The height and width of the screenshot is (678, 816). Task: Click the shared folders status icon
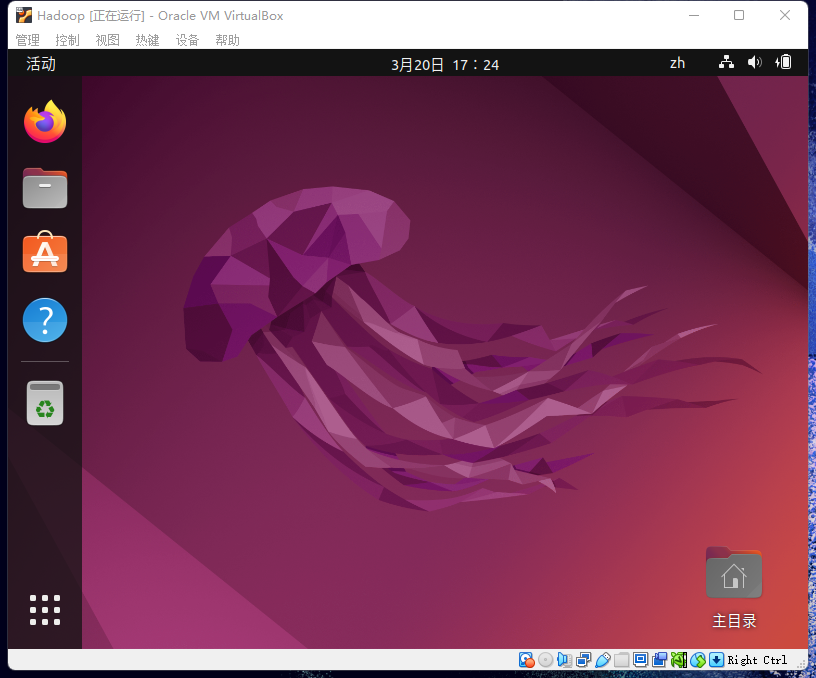click(621, 660)
